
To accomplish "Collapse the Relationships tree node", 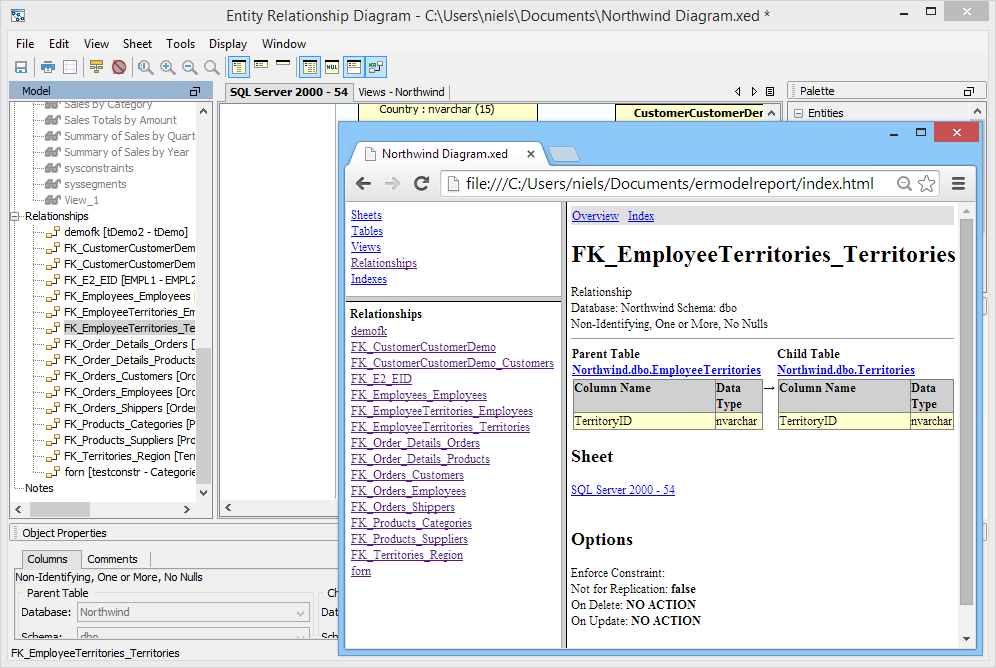I will pyautogui.click(x=15, y=217).
